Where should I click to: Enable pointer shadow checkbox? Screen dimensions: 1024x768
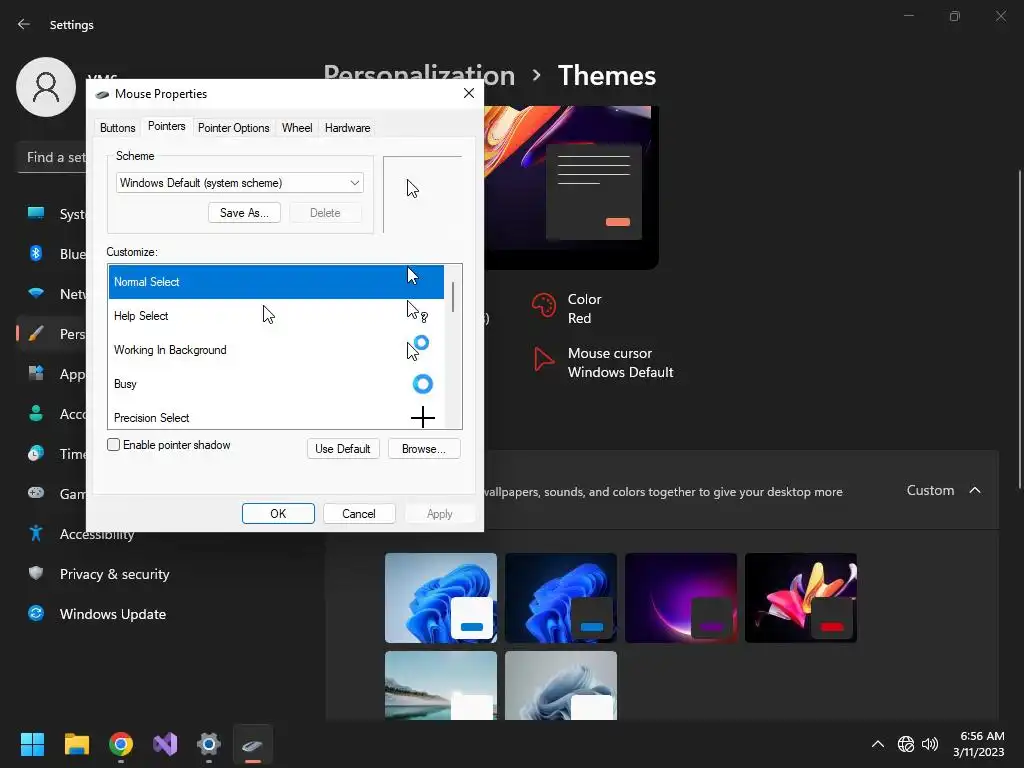click(x=114, y=445)
